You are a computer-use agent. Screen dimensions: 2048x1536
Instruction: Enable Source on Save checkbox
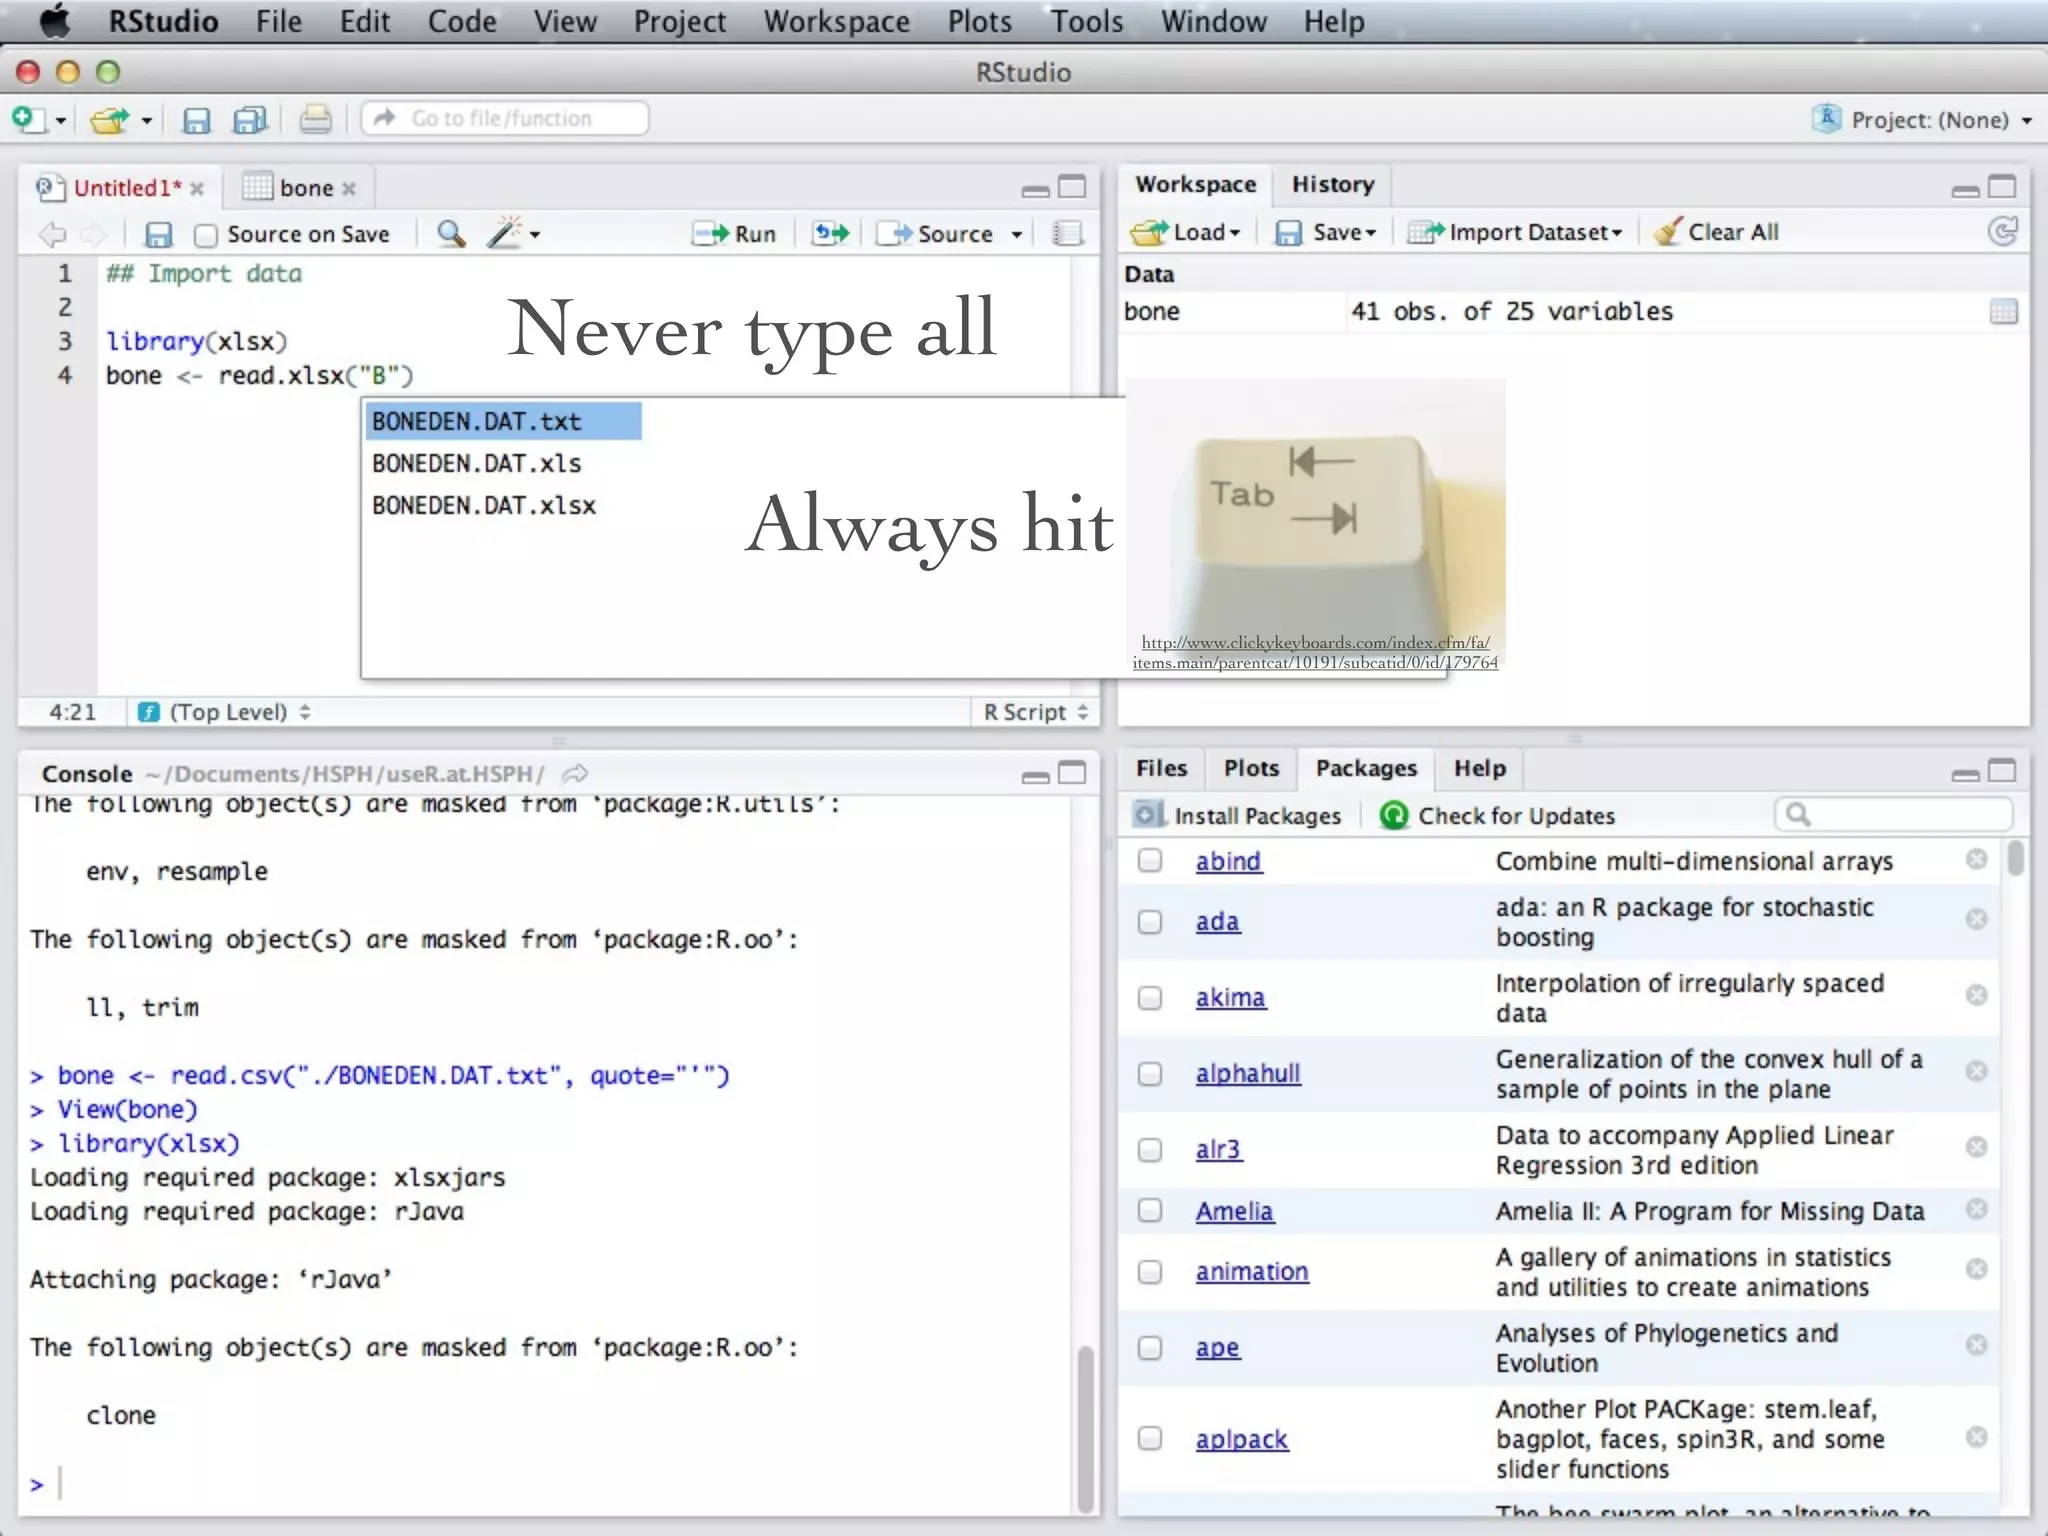[206, 235]
